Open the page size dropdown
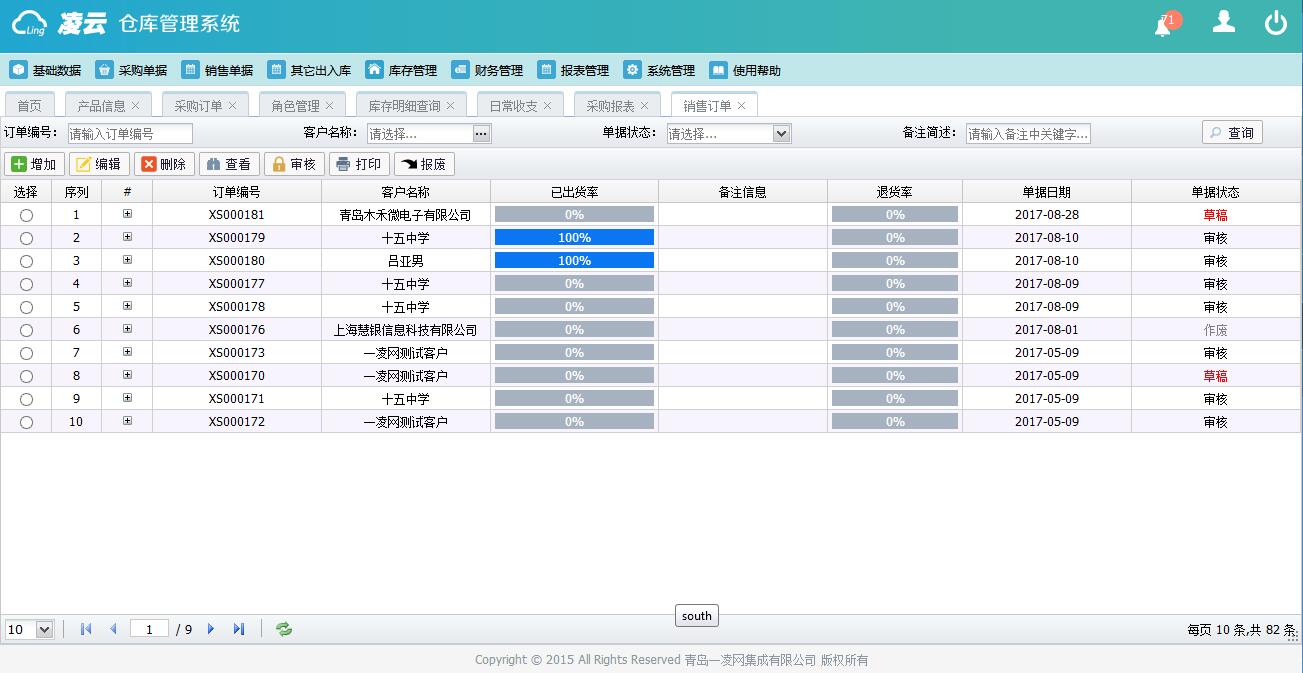Image resolution: width=1303 pixels, height=673 pixels. 44,629
